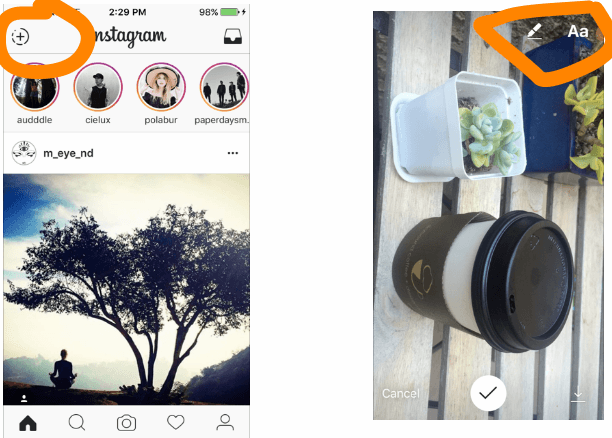This screenshot has height=438, width=612.
Task: Go to the Home tab
Action: 28,423
